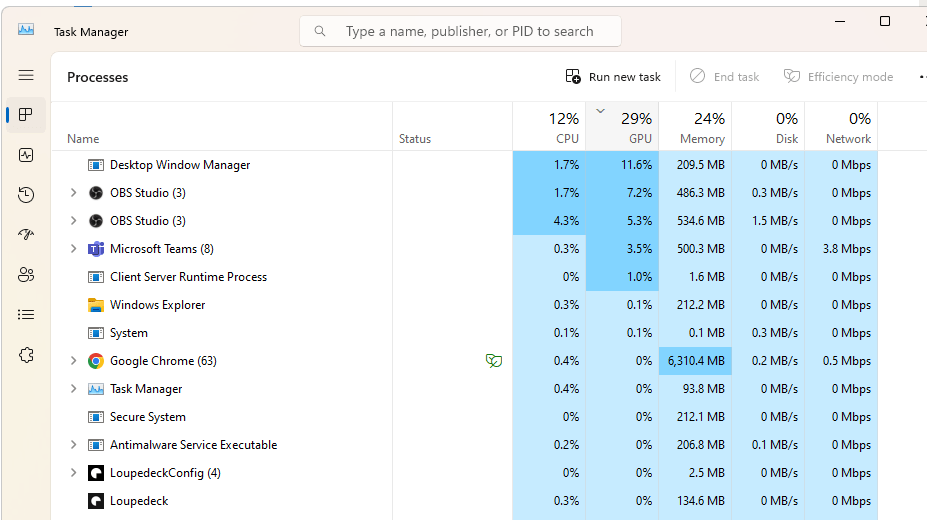Sort processes by the Name column
The height and width of the screenshot is (520, 927).
click(222, 126)
